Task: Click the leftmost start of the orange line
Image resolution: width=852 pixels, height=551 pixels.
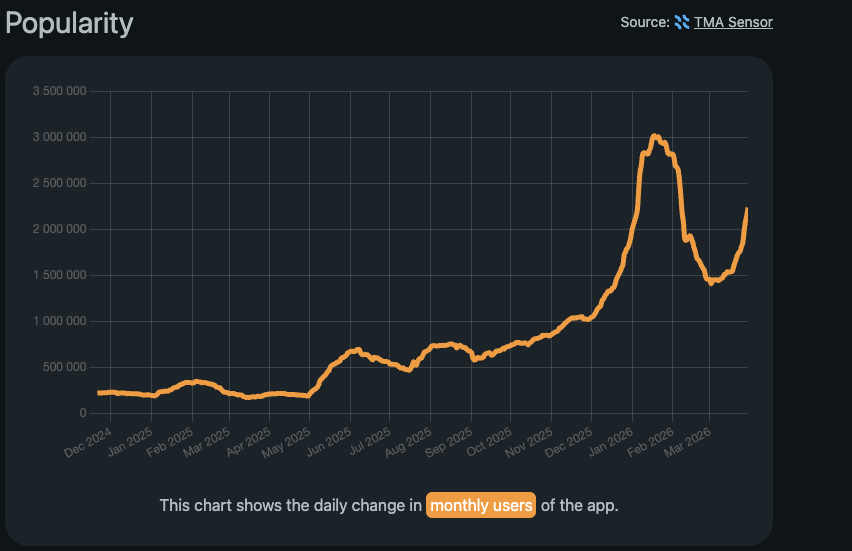Action: click(99, 393)
